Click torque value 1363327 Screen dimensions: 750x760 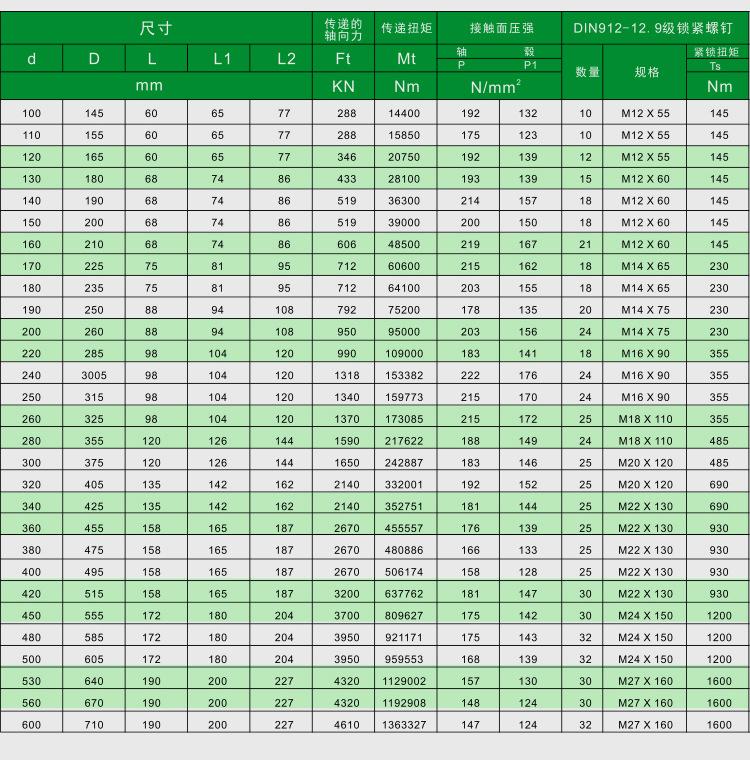404,725
